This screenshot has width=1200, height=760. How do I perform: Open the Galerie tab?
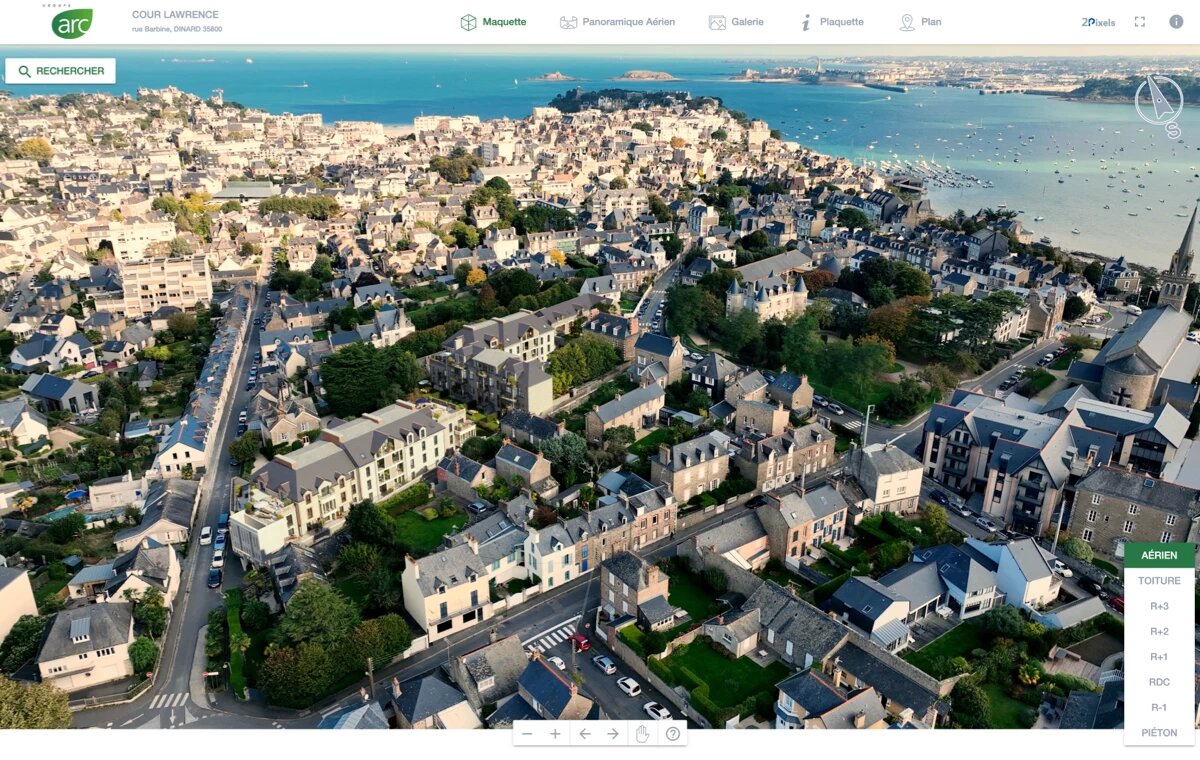point(736,22)
